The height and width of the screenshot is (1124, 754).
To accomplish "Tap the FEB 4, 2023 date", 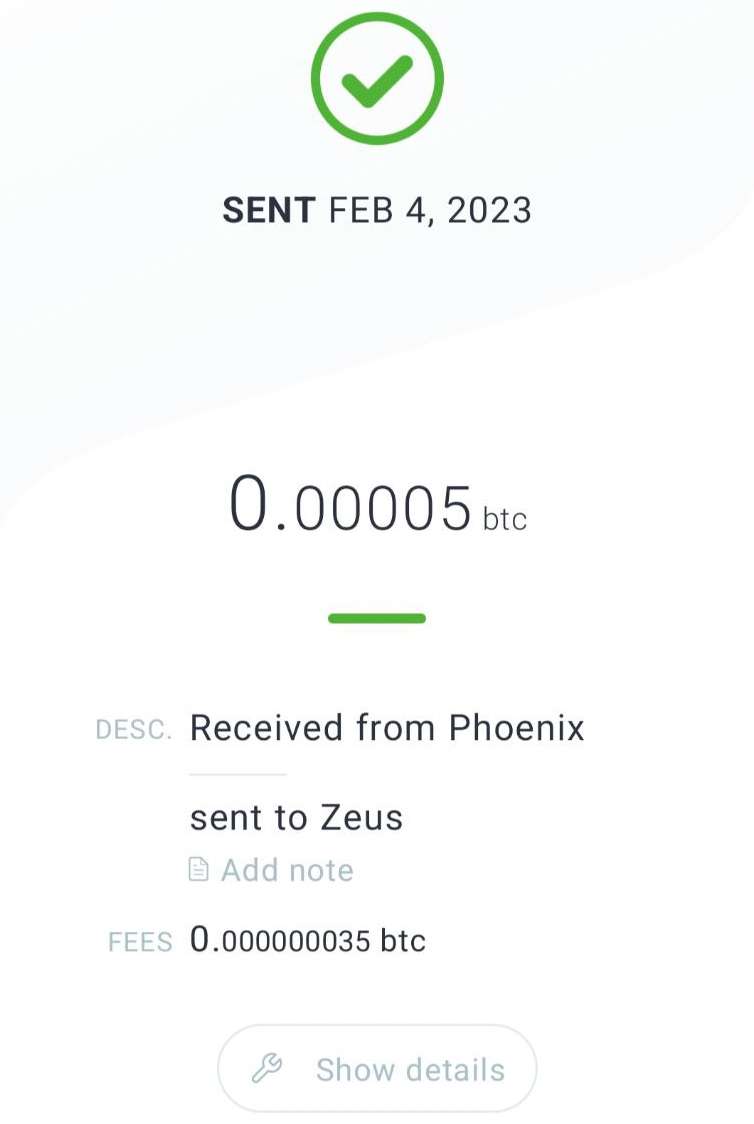I will coord(431,210).
